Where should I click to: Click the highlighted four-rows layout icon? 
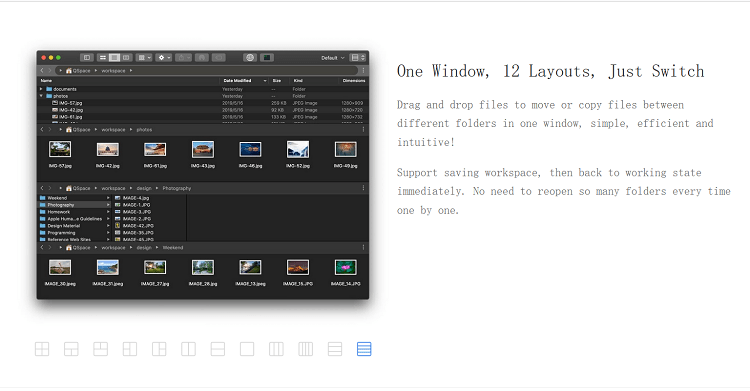[x=364, y=349]
